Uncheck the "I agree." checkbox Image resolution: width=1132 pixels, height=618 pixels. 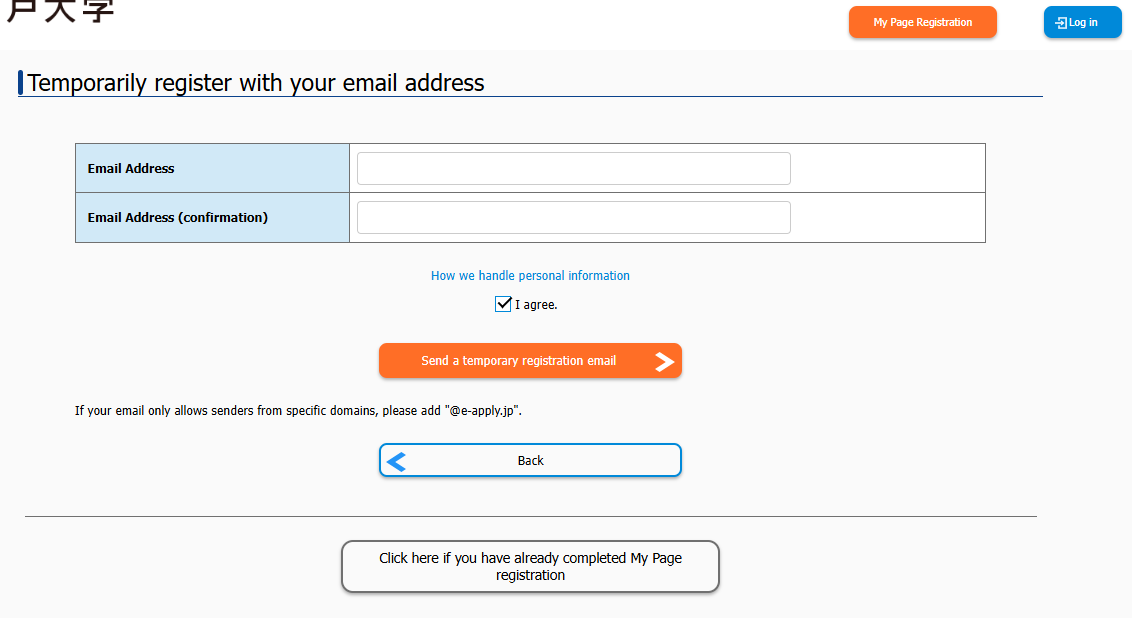tap(503, 304)
